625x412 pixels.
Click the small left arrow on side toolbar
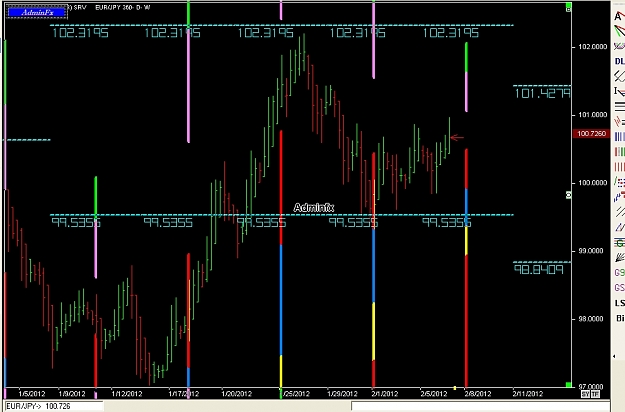pyautogui.click(x=614, y=357)
